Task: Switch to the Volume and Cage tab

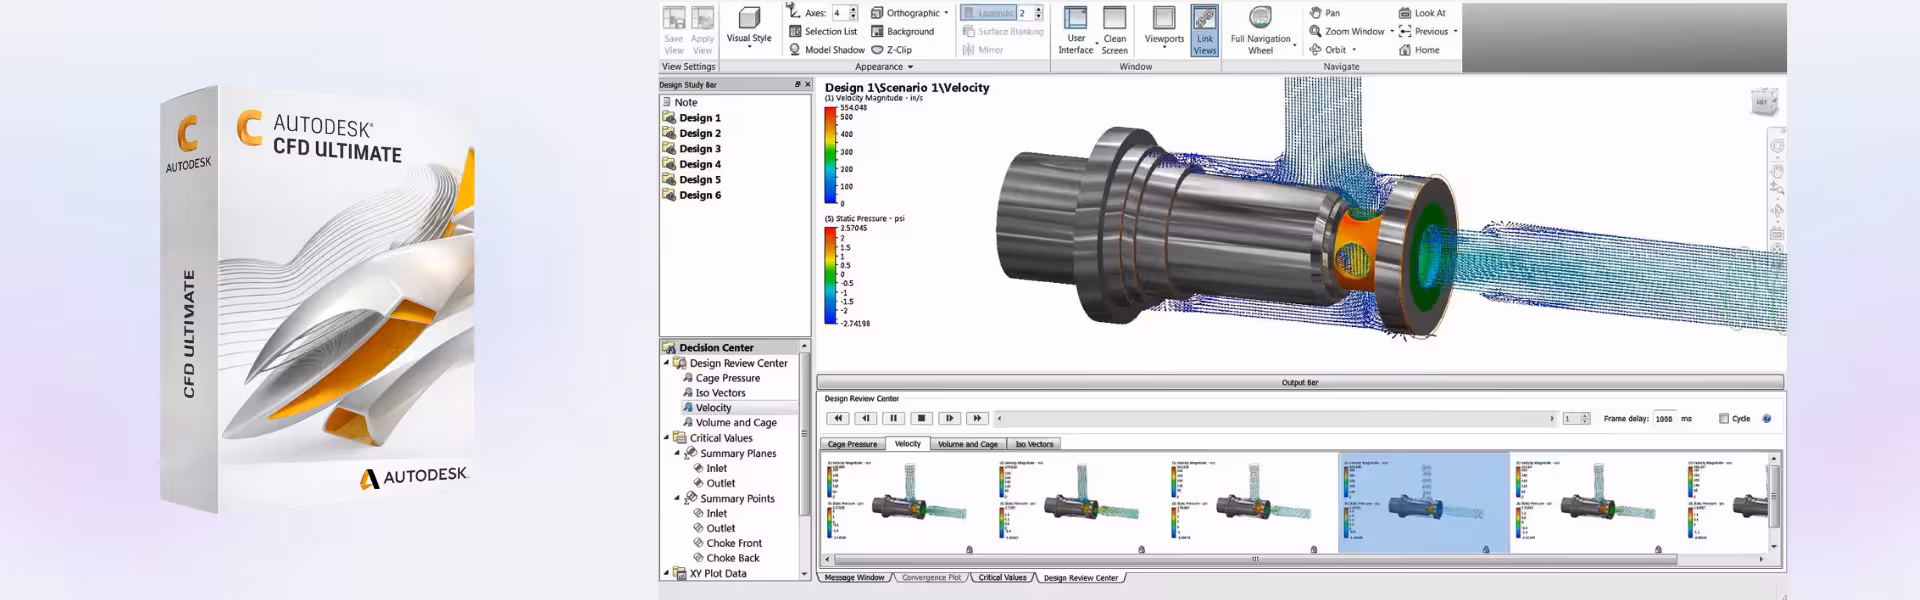Action: pos(968,444)
